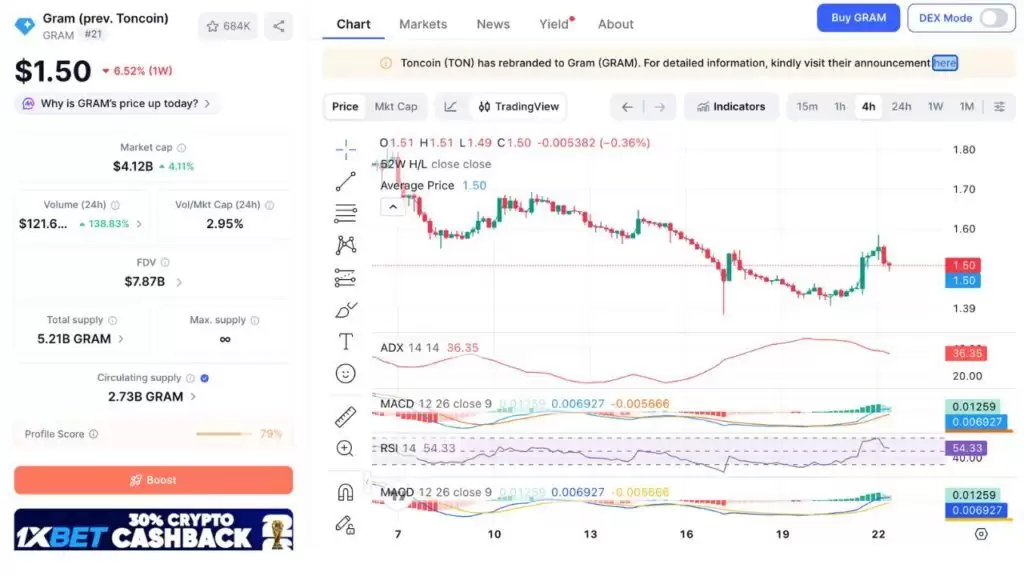1024x576 pixels.
Task: Open the emoji sticker tool
Action: pyautogui.click(x=345, y=374)
